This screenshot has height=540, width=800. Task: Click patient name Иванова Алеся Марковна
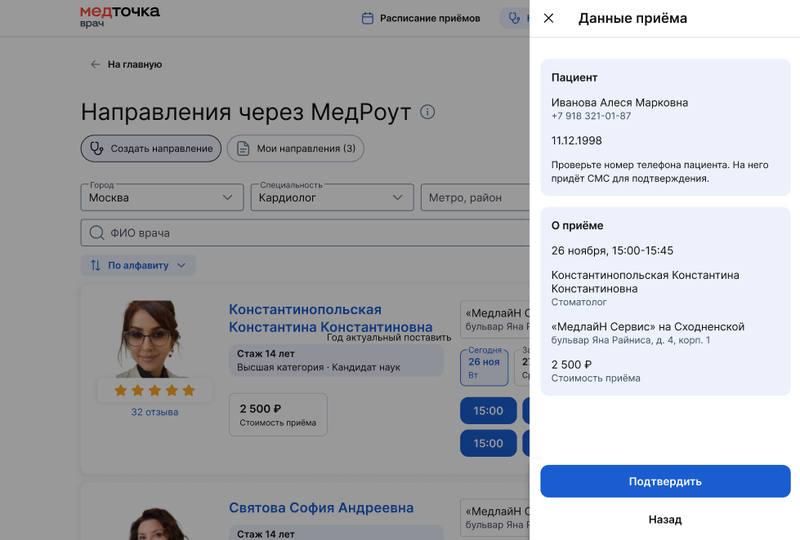[619, 103]
